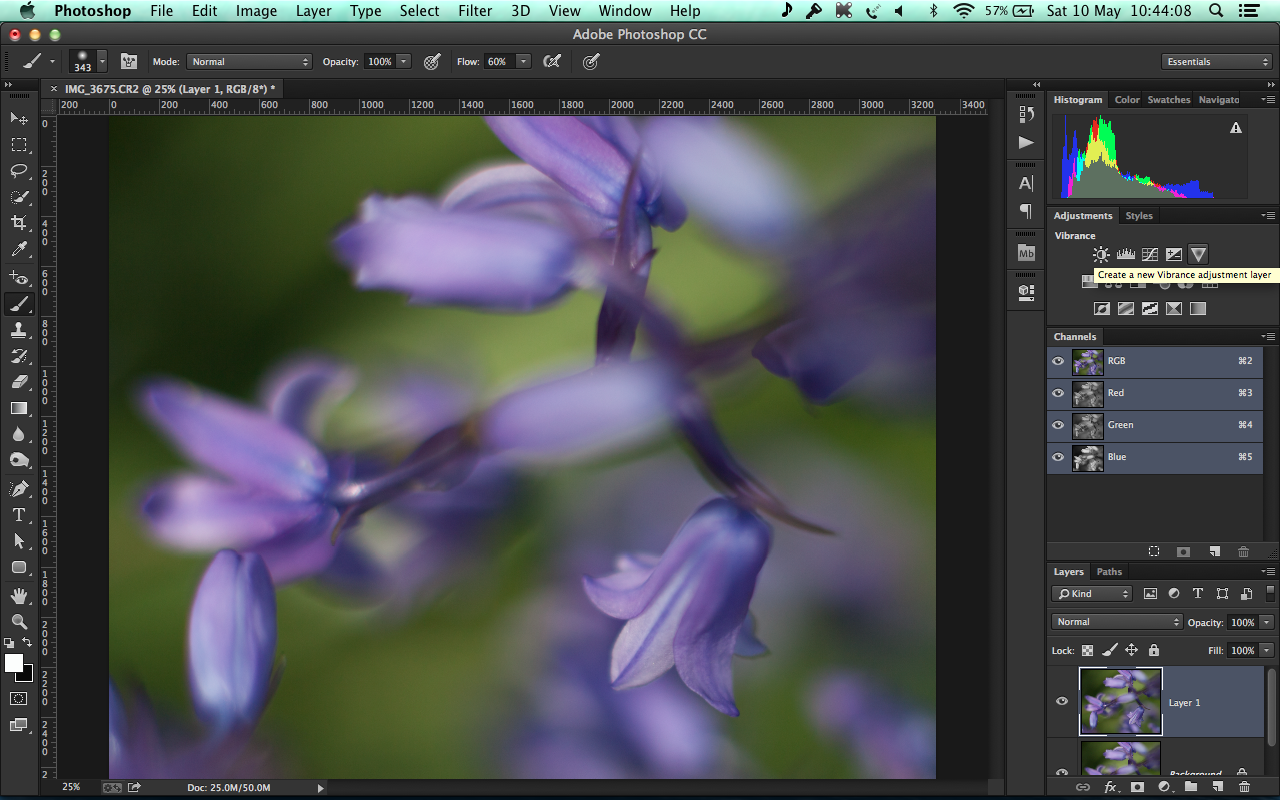Select the Horizontal Type tool
This screenshot has width=1280, height=800.
click(19, 515)
